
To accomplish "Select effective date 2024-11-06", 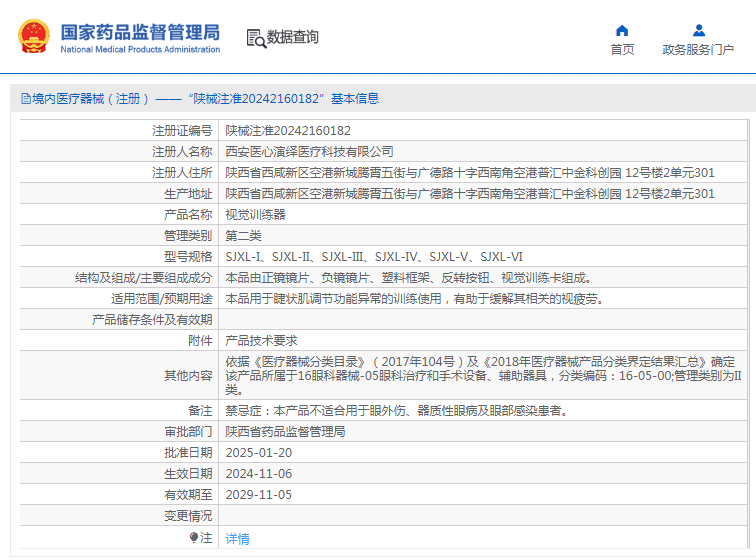I will (258, 474).
